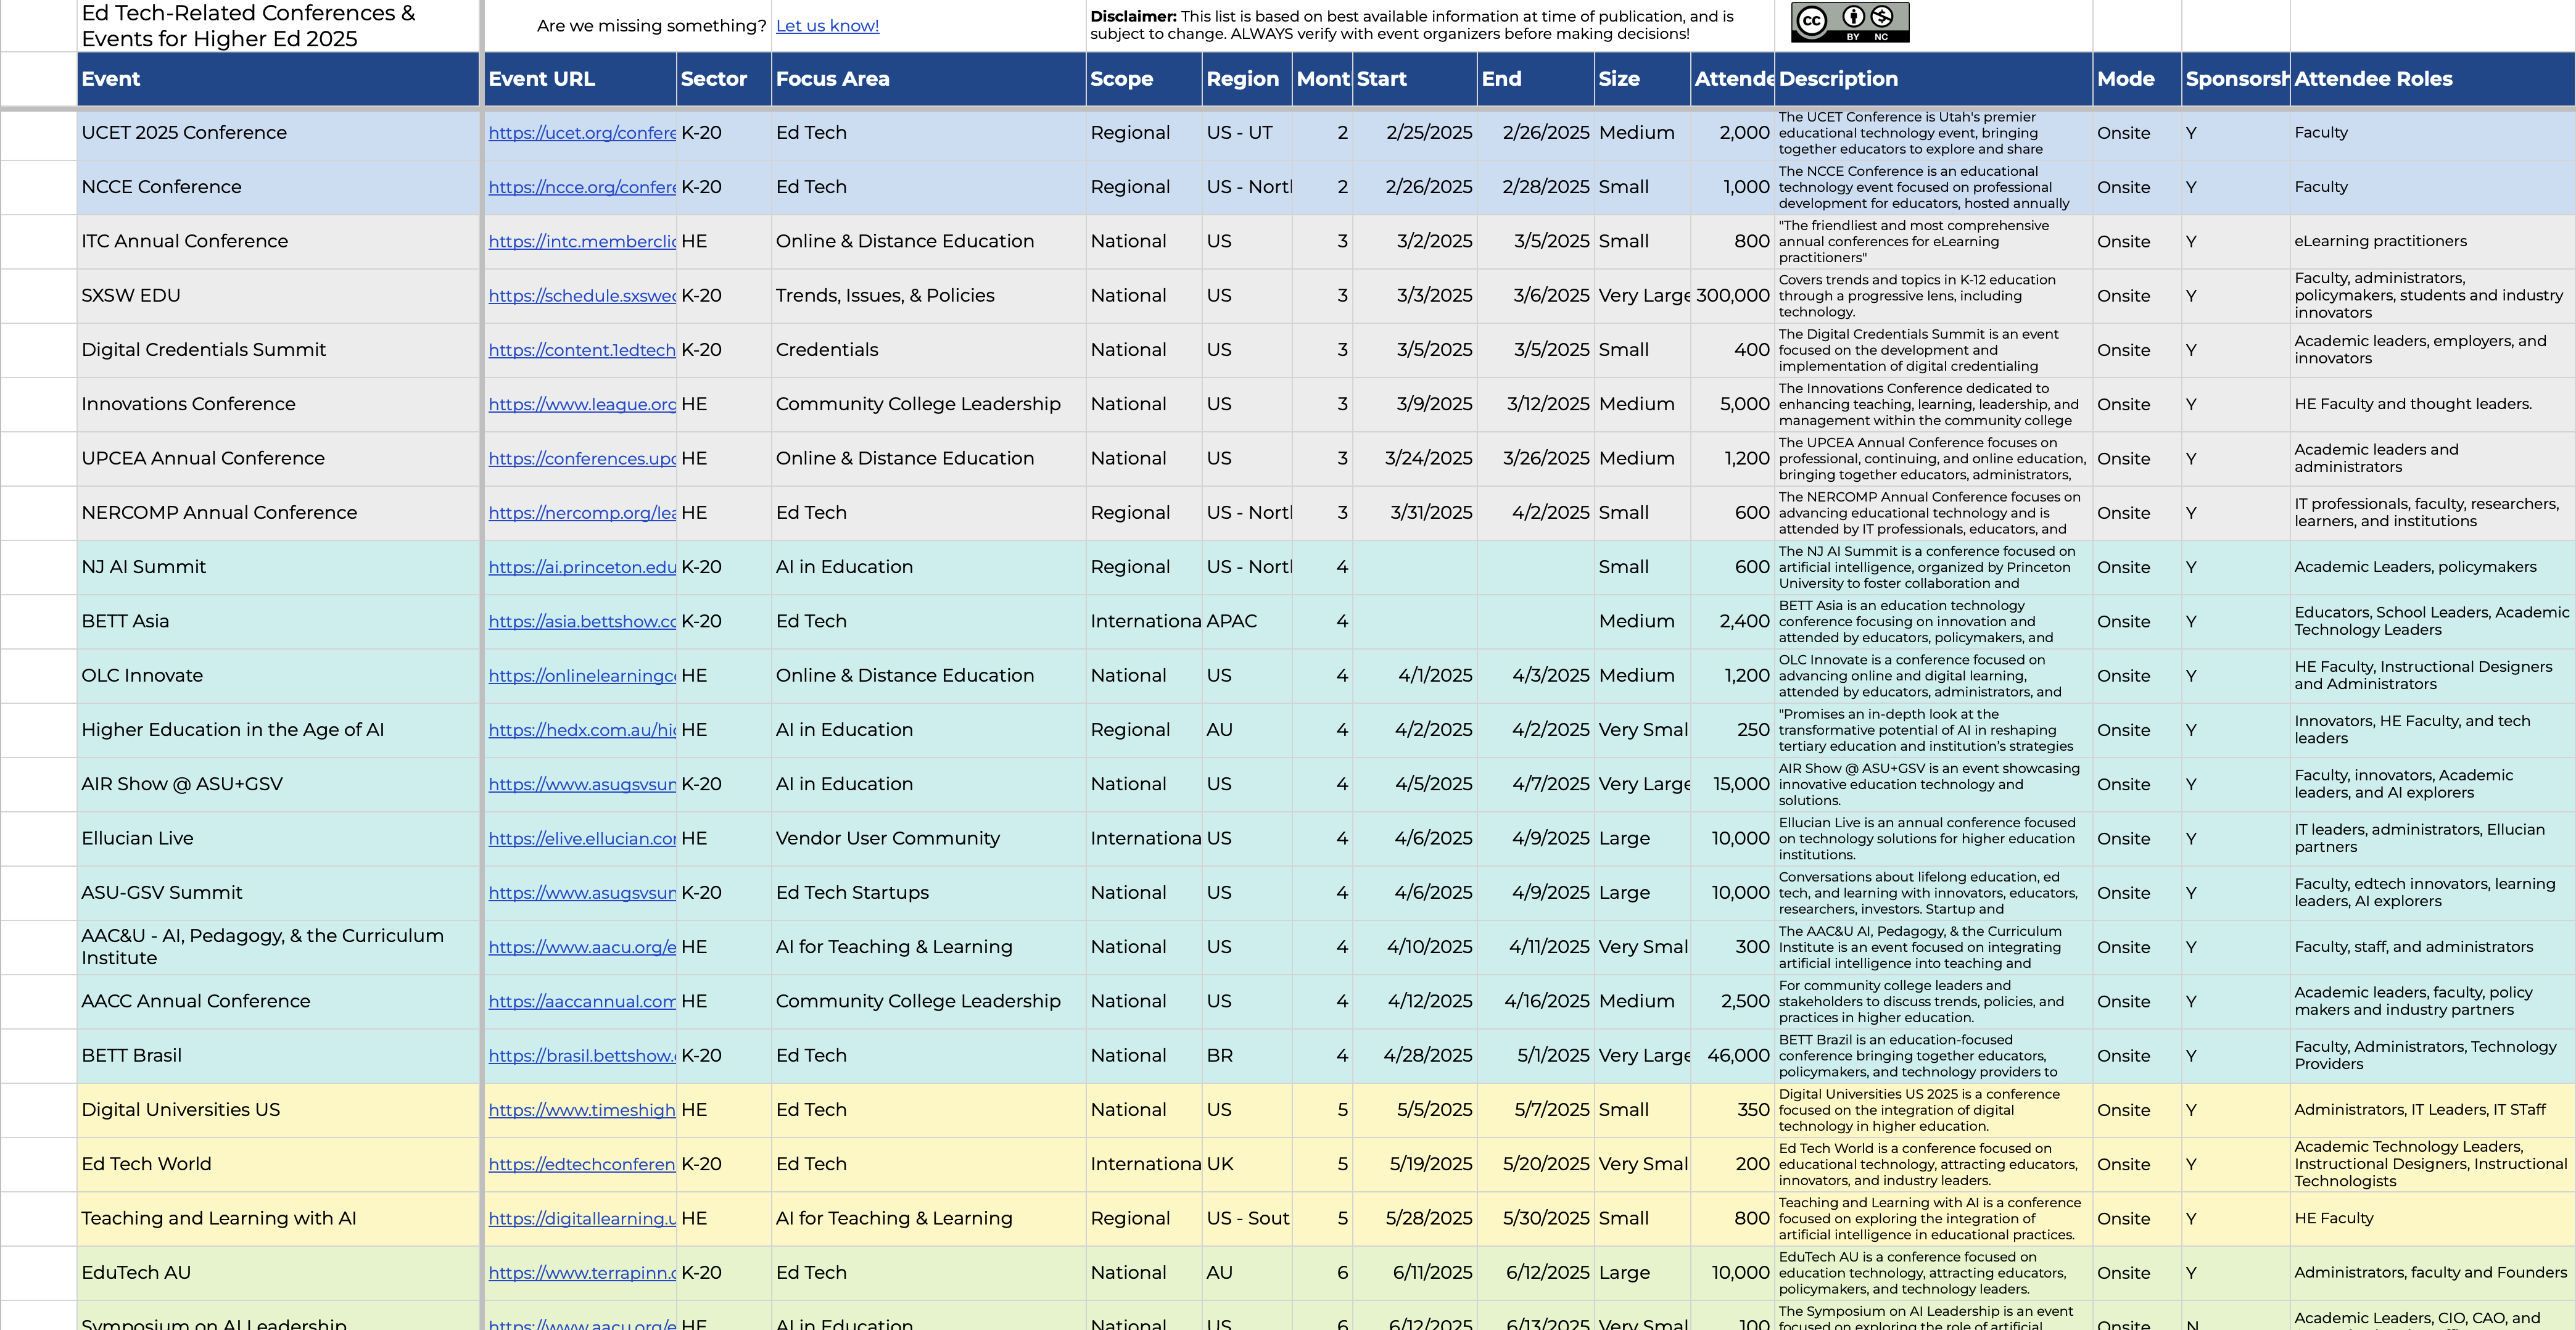Select the 'NJ AI Summit' event cell
This screenshot has height=1330, width=2576.
click(278, 567)
